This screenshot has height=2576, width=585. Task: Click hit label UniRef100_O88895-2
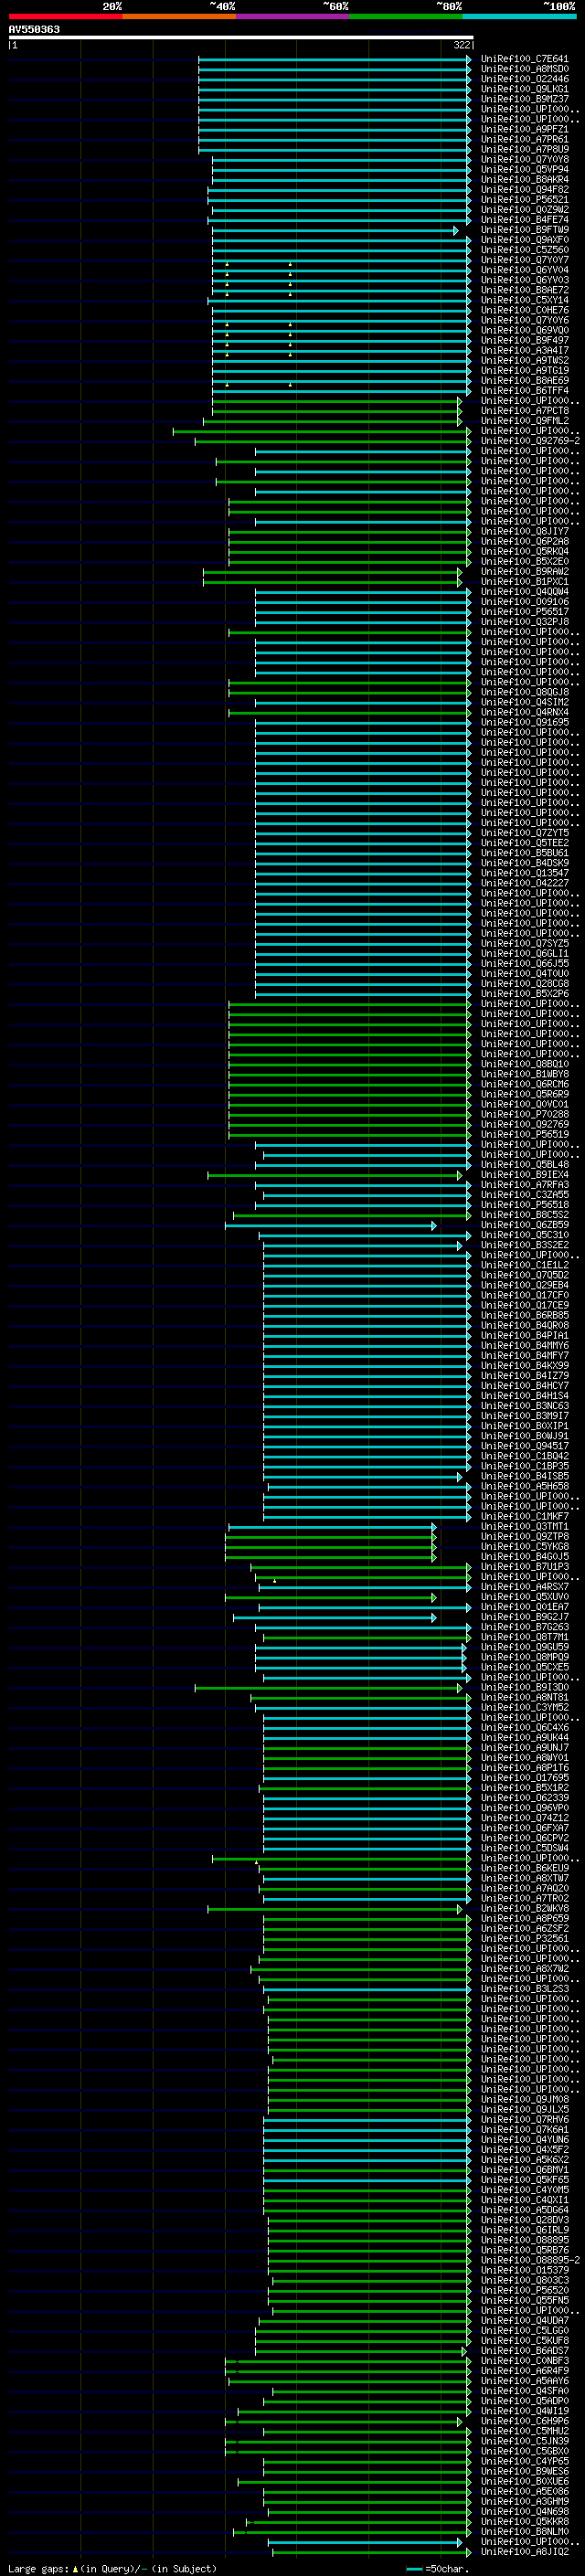[x=530, y=2260]
